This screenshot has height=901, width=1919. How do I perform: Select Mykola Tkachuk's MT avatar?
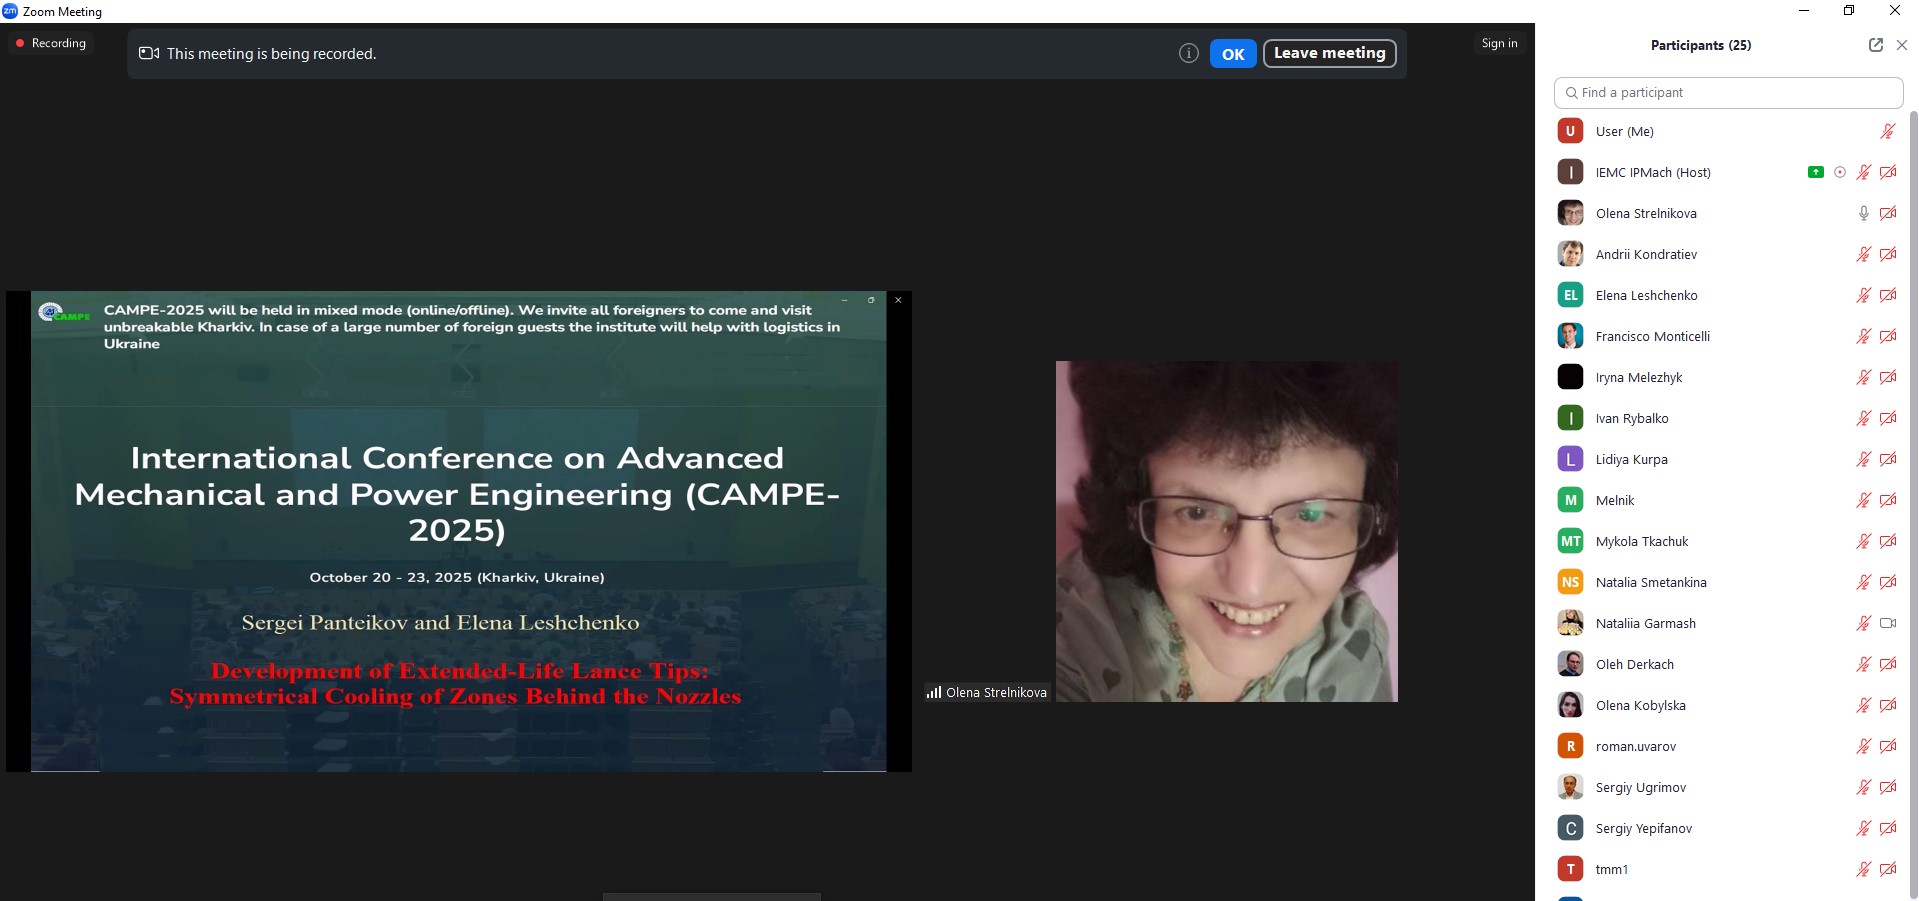pos(1570,541)
